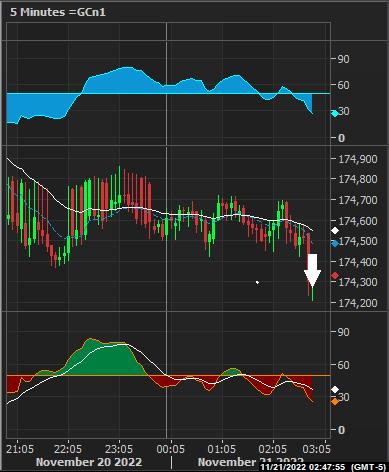The image size is (389, 472).
Task: Click the 00:05 time axis label
Action: click(x=170, y=449)
